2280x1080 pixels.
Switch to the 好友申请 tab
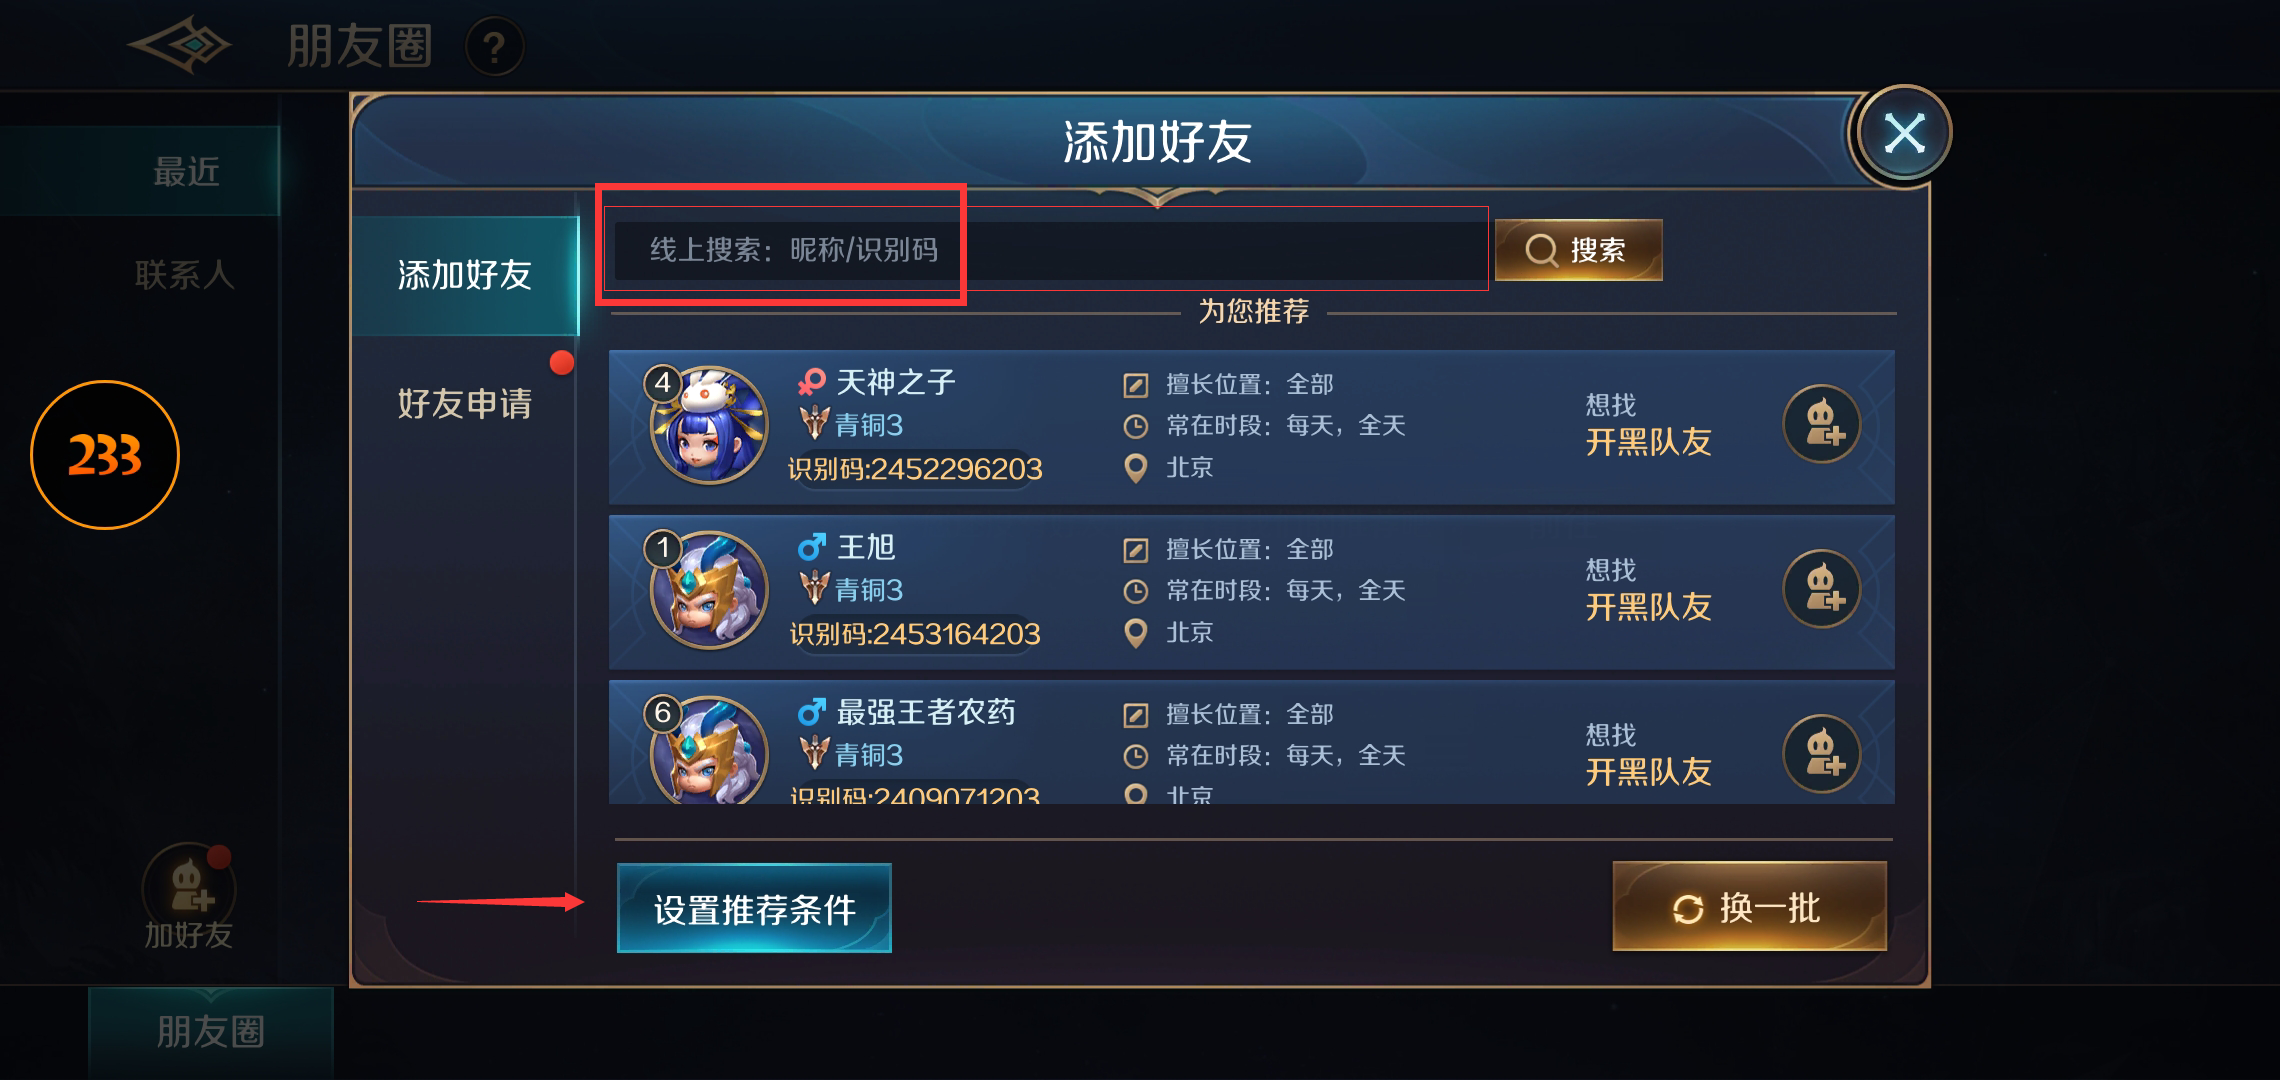465,403
